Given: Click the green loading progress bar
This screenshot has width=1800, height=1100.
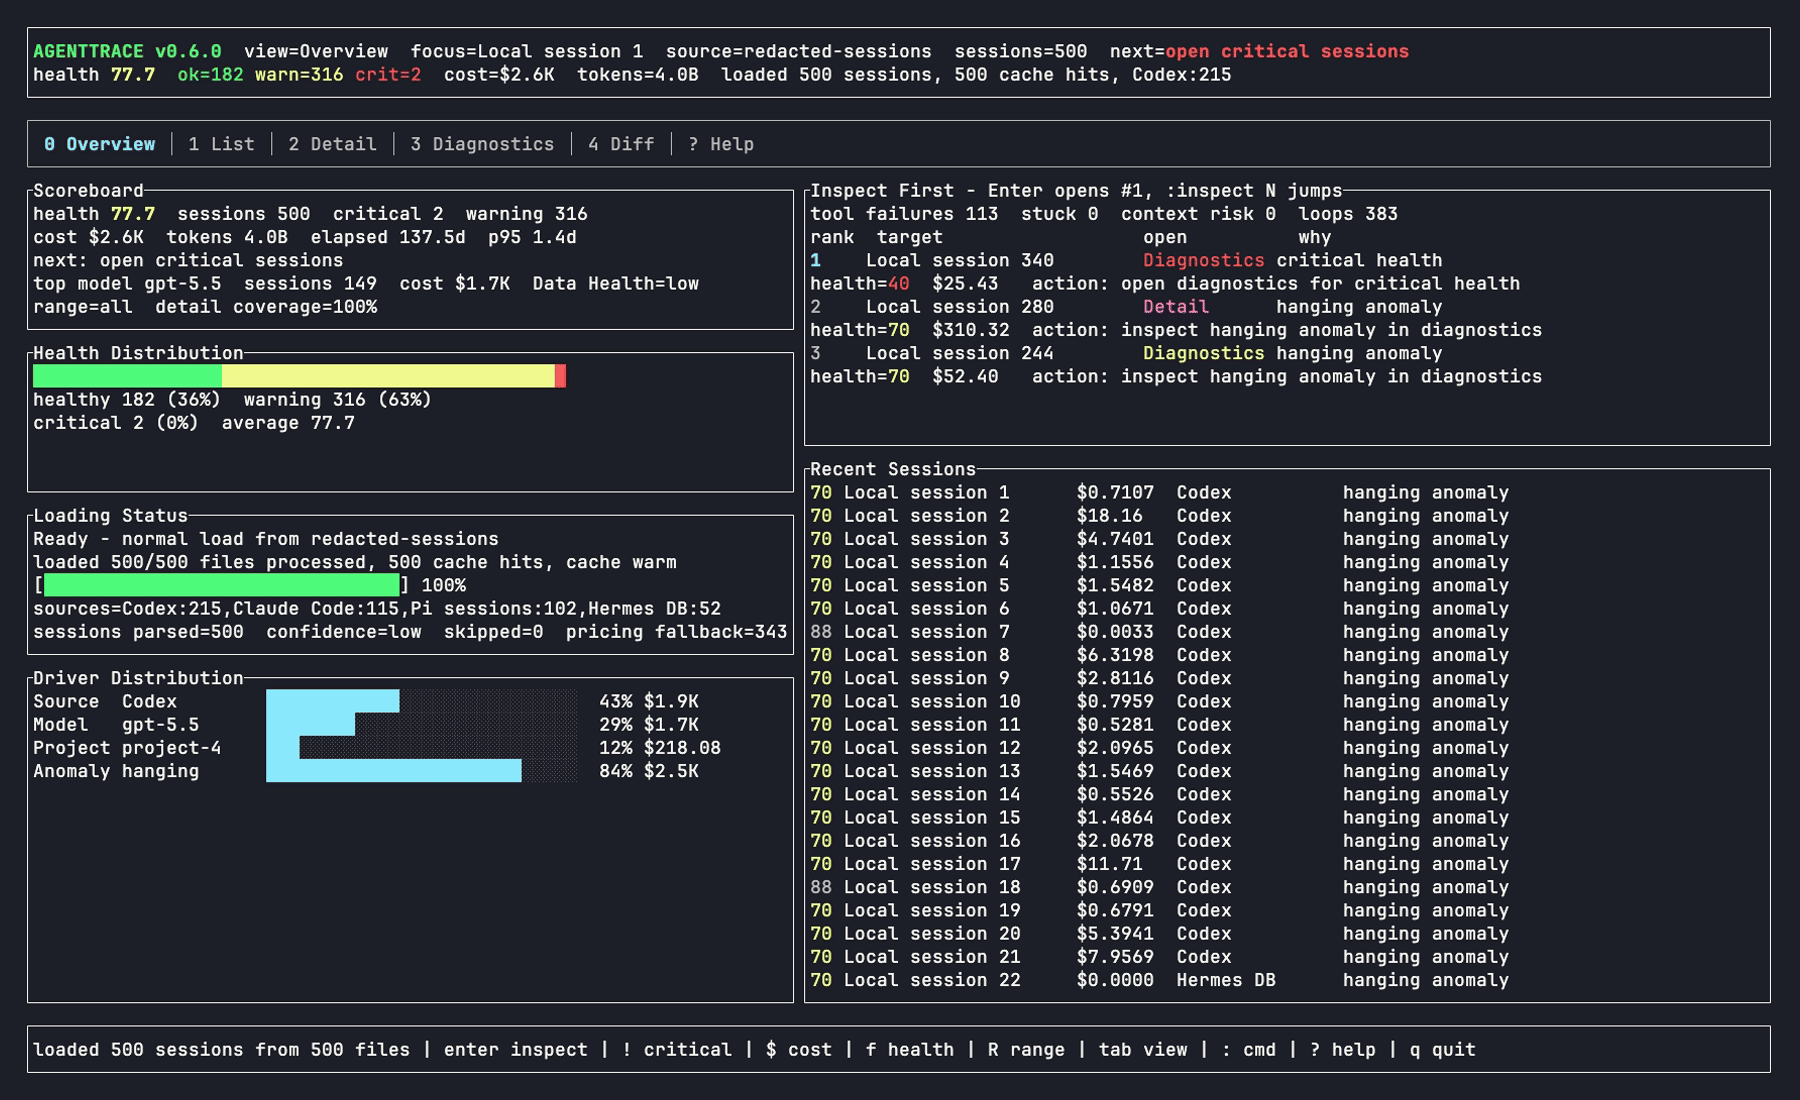Looking at the screenshot, I should click(221, 585).
